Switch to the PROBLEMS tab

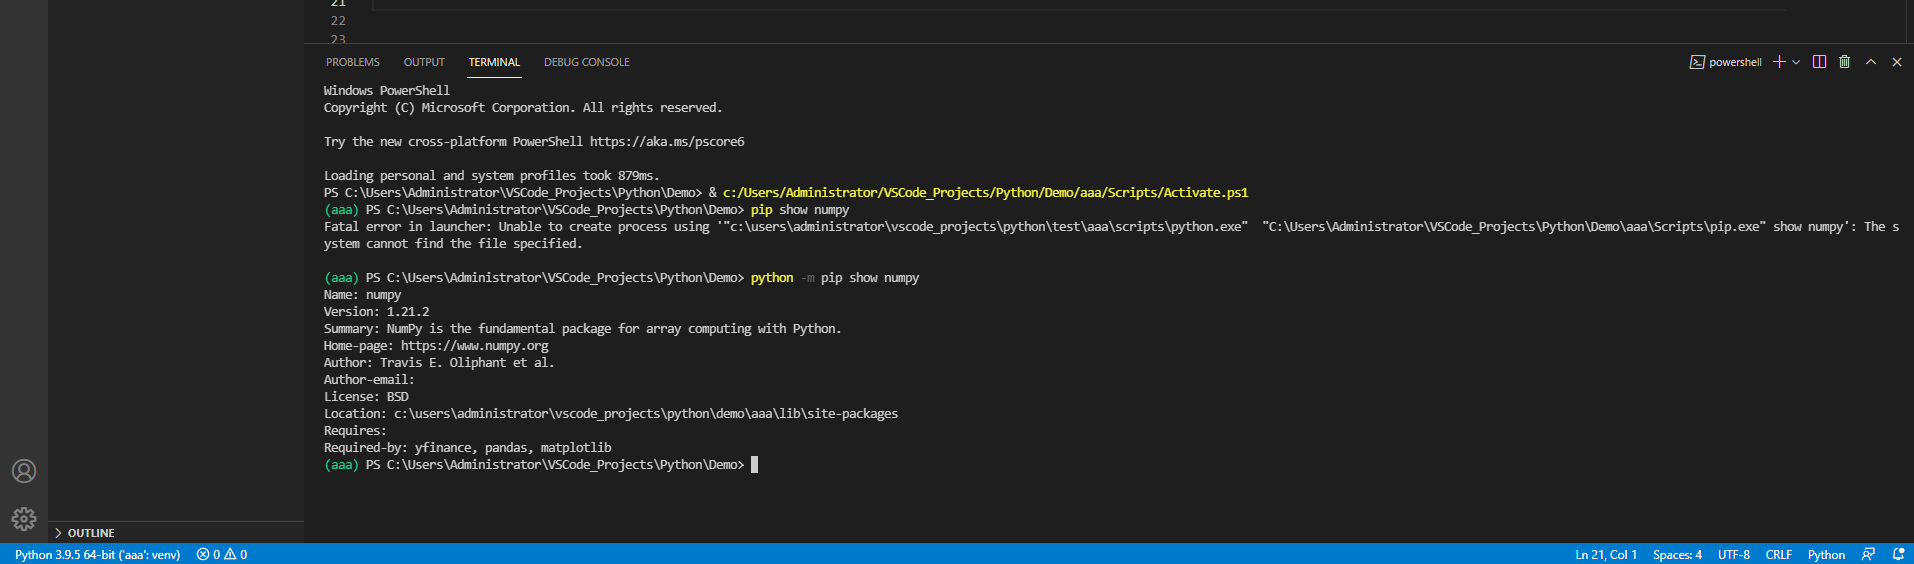[352, 62]
